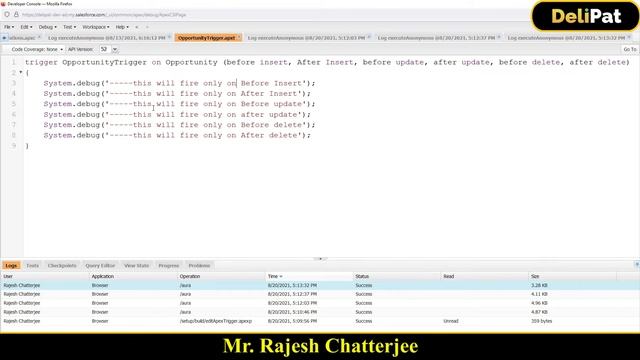Image resolution: width=640 pixels, height=360 pixels.
Task: Expand the Code Coverage: None dropdown
Action: click(37, 49)
